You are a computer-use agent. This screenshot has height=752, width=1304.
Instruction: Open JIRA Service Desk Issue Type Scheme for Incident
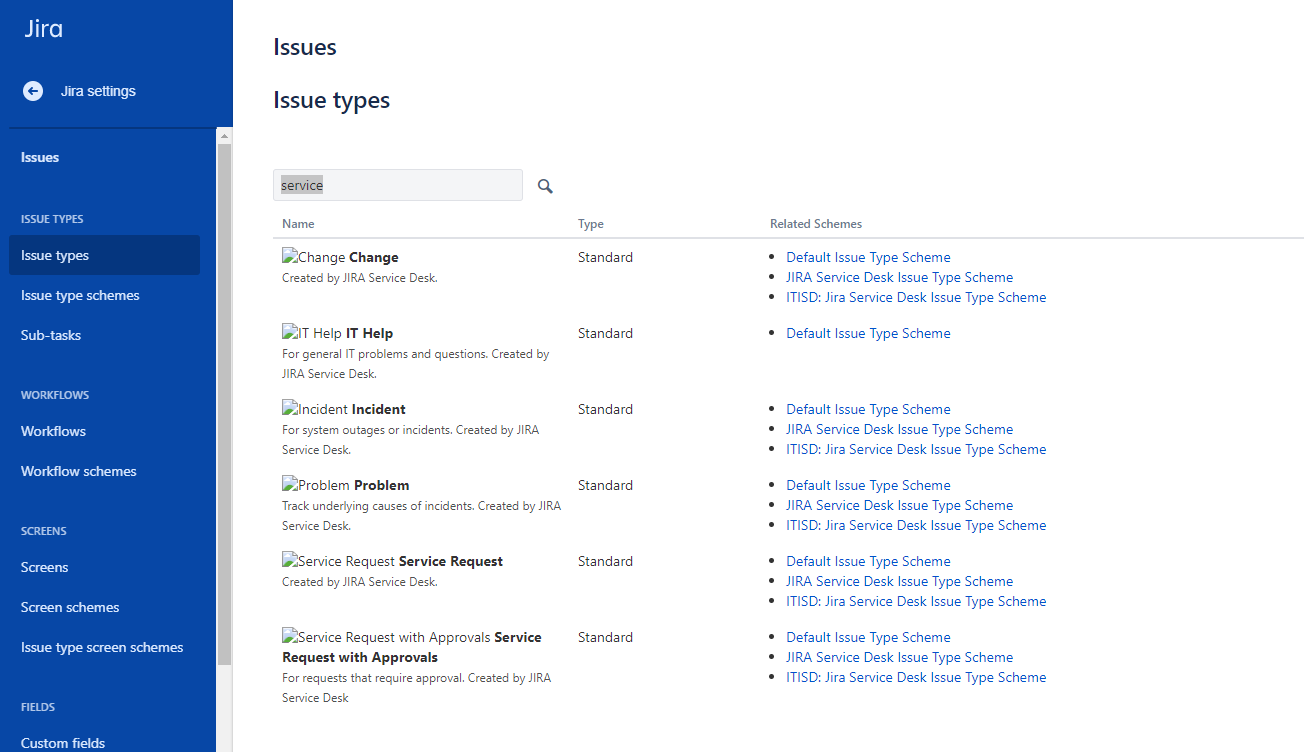899,429
